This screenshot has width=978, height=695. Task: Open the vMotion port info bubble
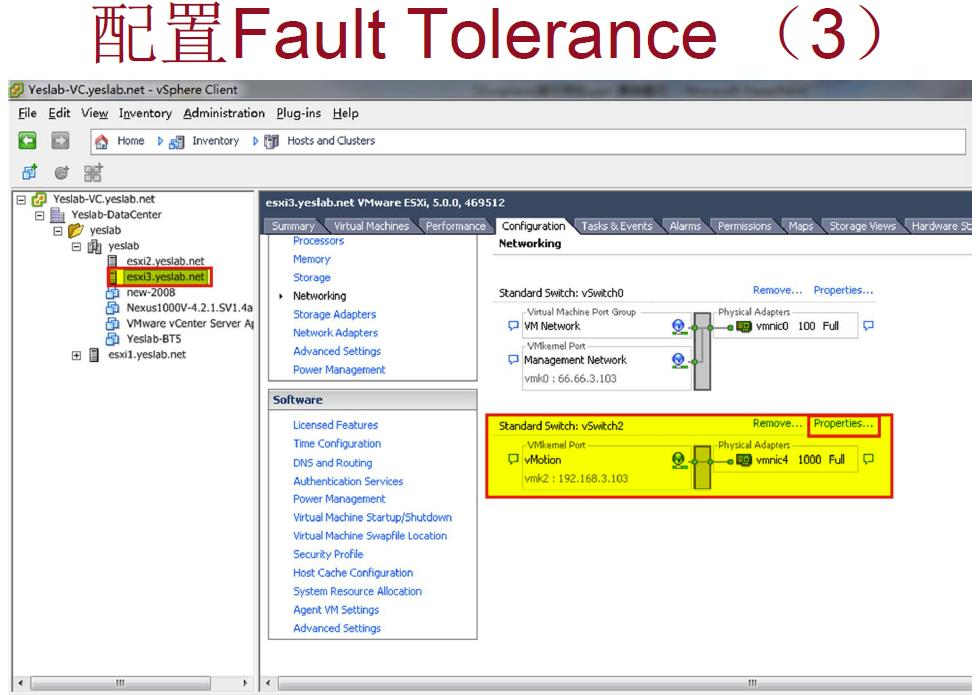click(513, 459)
